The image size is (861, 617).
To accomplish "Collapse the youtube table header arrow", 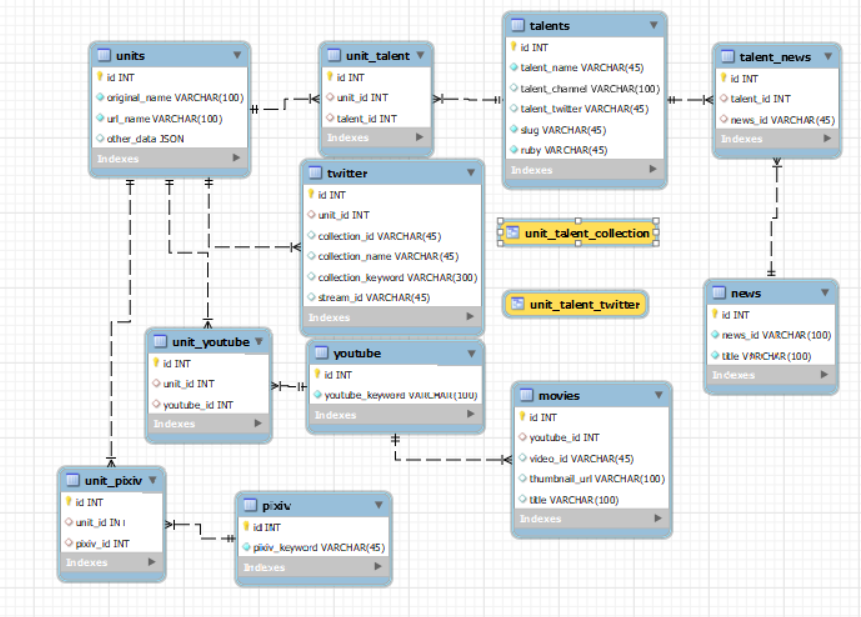I will click(472, 354).
